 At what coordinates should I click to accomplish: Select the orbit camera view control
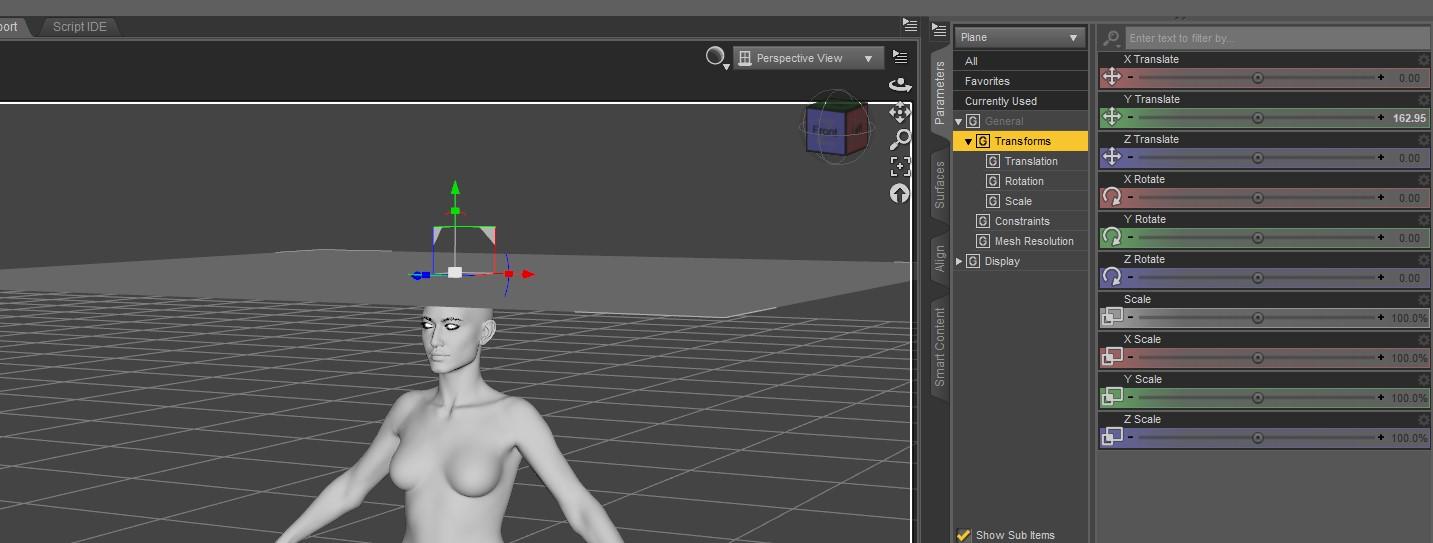(x=899, y=86)
